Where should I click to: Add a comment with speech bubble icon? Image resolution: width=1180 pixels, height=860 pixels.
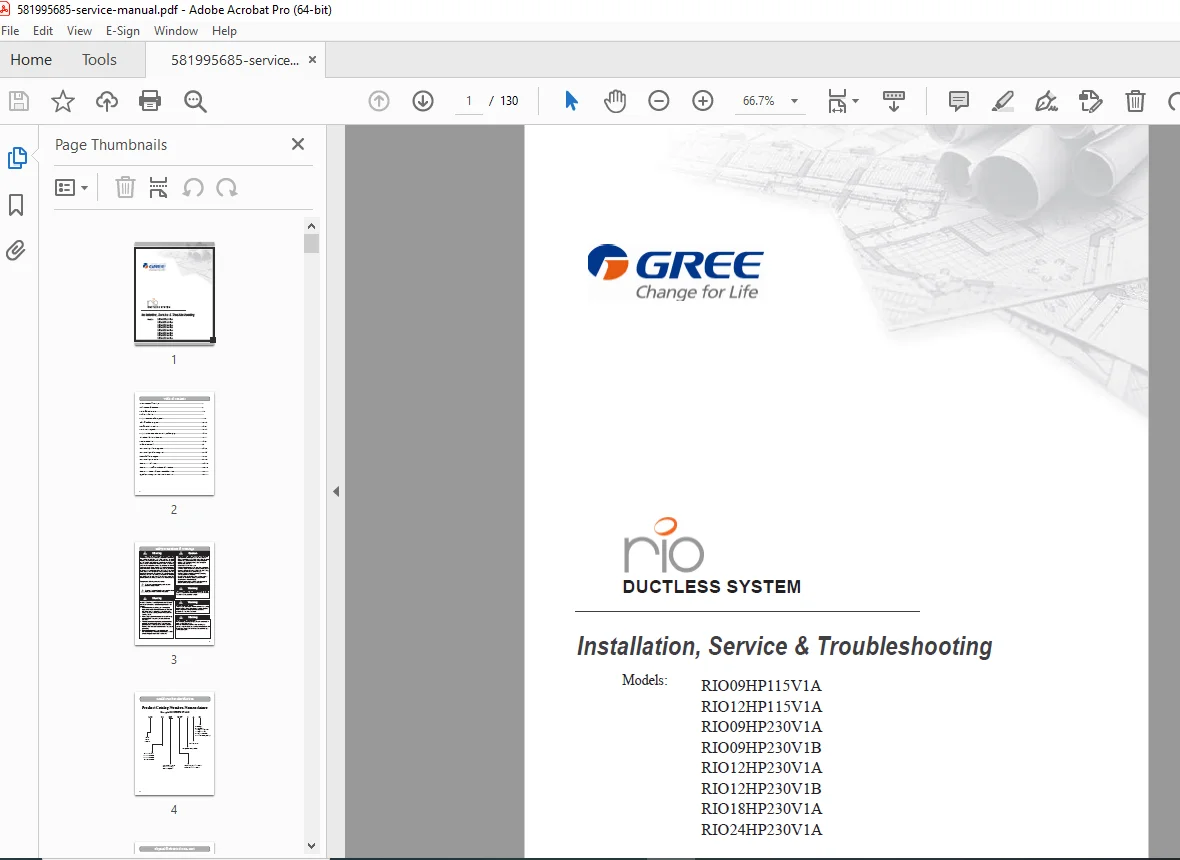(959, 101)
